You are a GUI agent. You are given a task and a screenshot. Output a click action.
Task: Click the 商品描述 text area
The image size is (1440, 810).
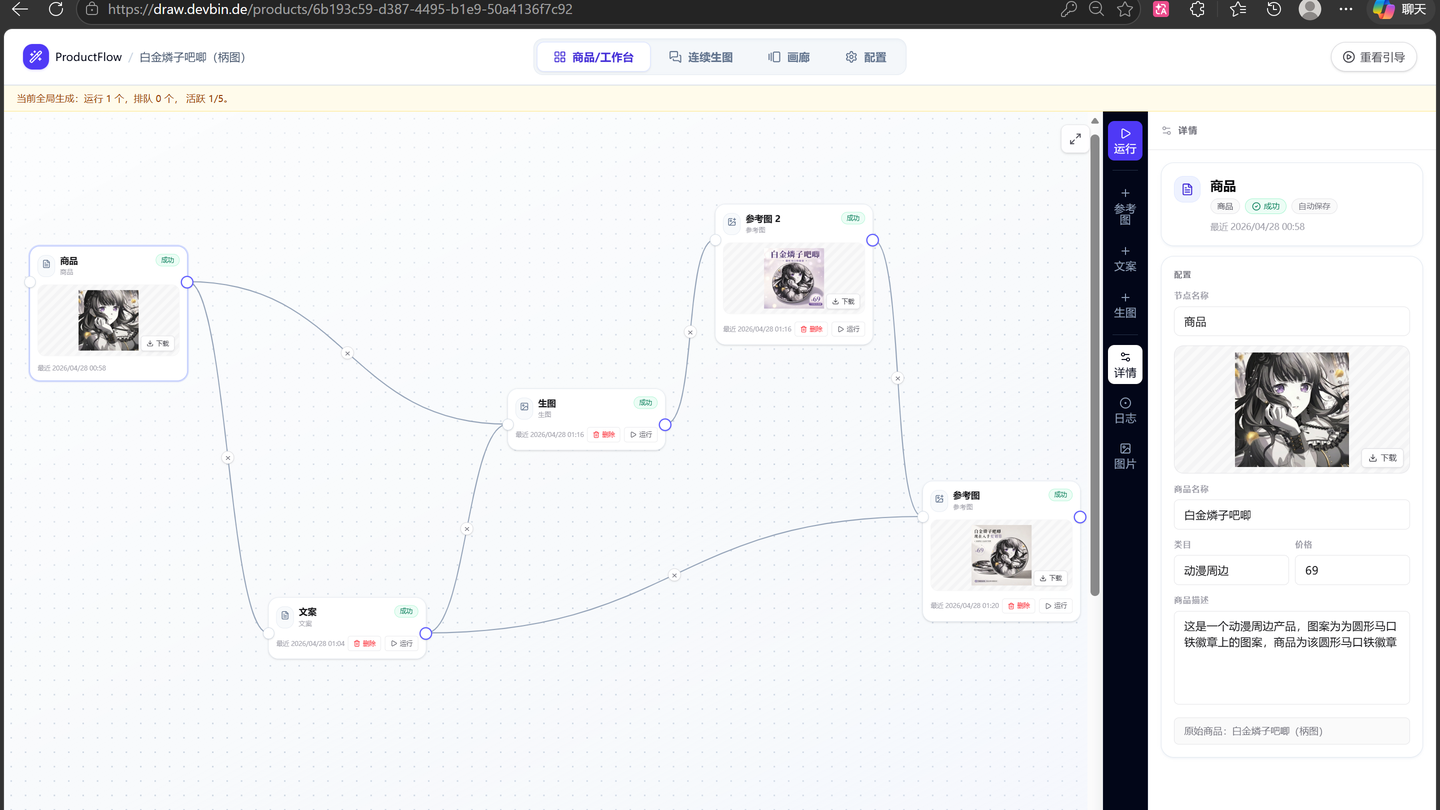(x=1292, y=658)
